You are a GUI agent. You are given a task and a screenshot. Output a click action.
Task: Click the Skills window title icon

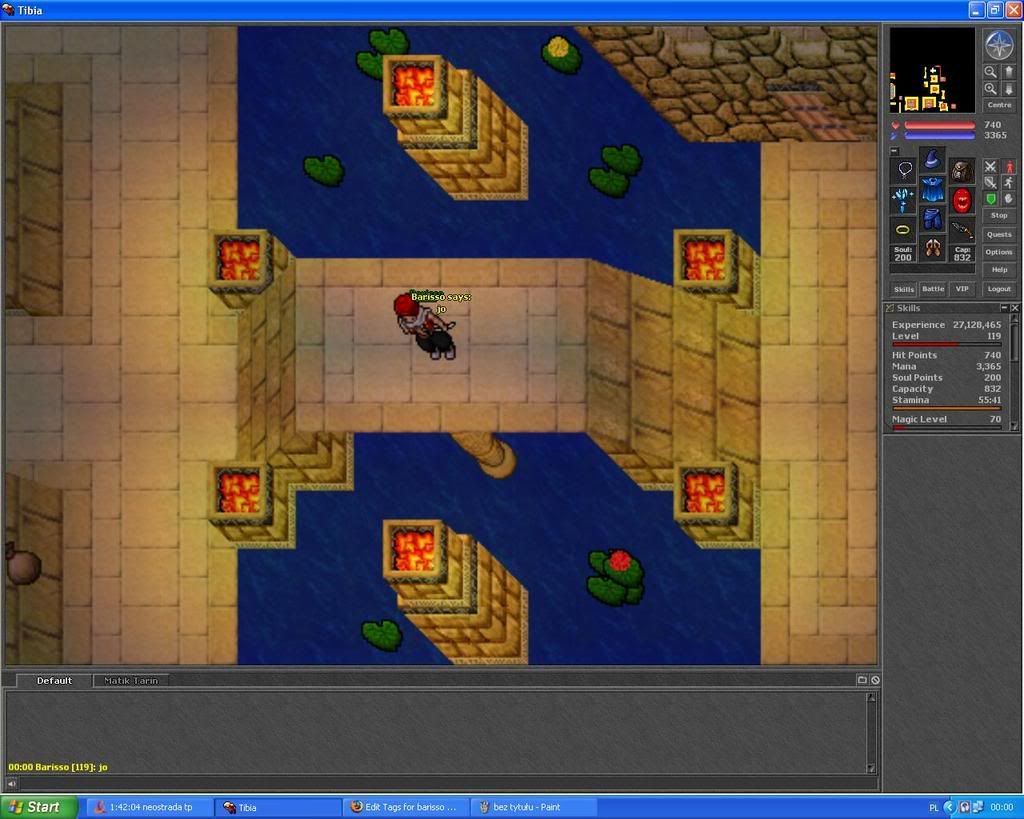coord(889,308)
